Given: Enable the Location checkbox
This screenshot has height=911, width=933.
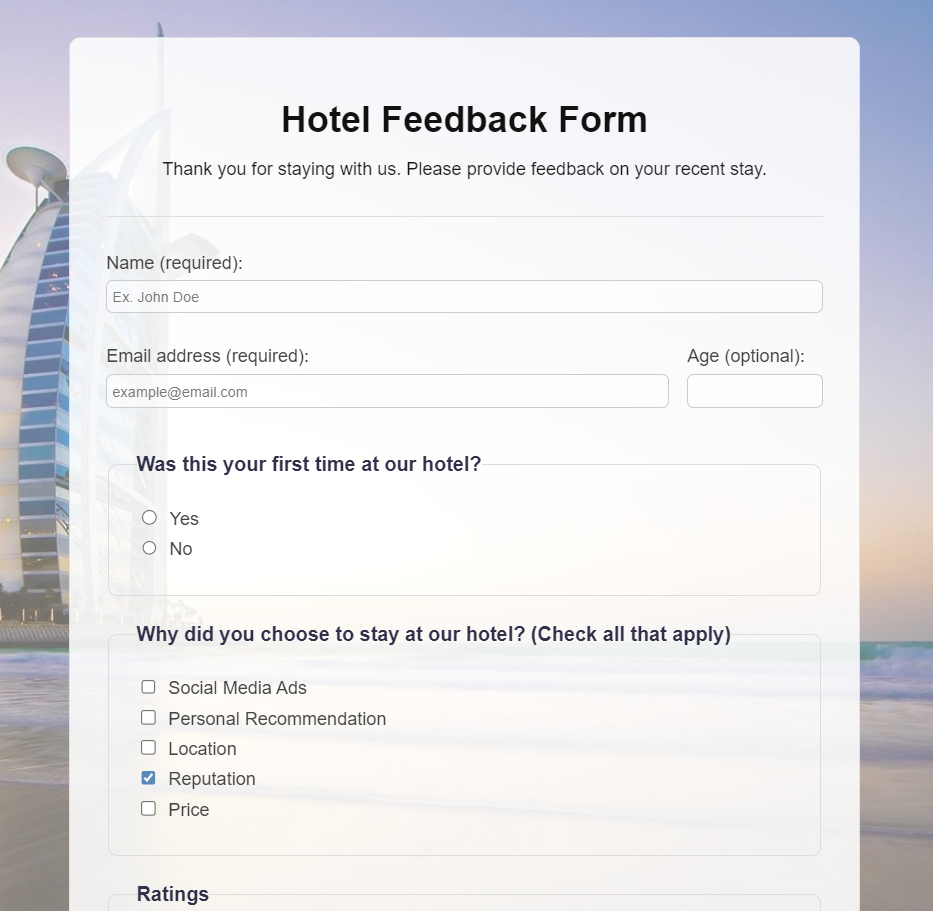Looking at the screenshot, I should (x=148, y=748).
